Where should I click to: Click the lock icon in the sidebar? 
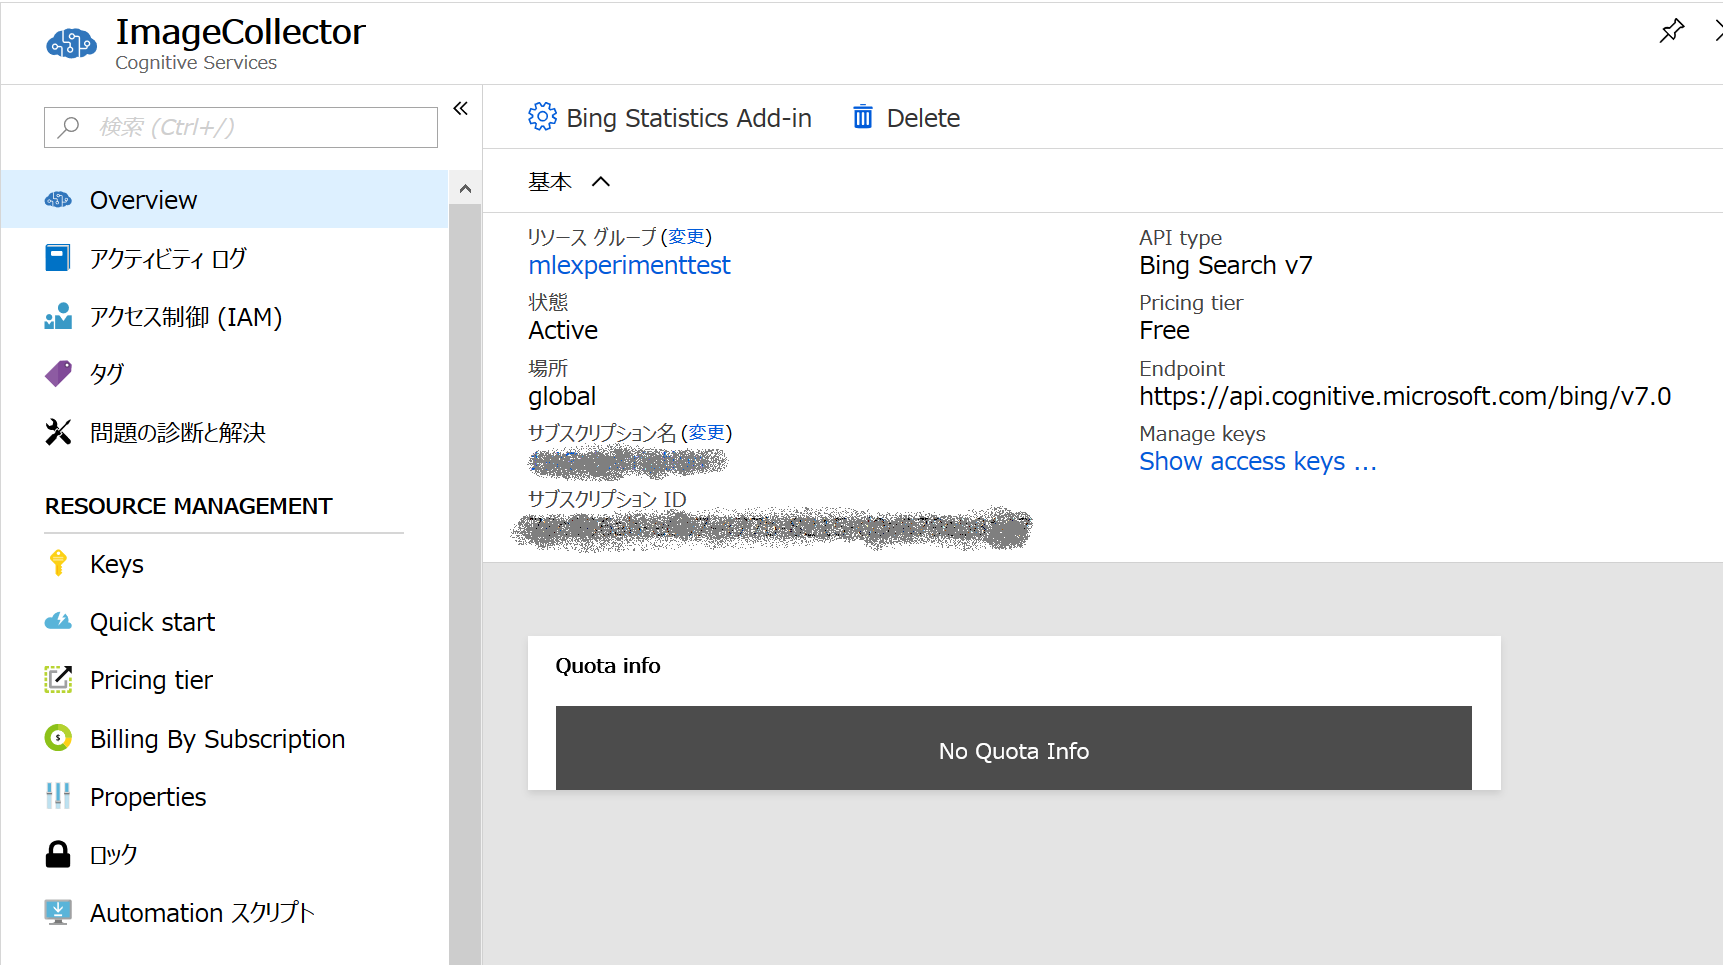click(58, 855)
